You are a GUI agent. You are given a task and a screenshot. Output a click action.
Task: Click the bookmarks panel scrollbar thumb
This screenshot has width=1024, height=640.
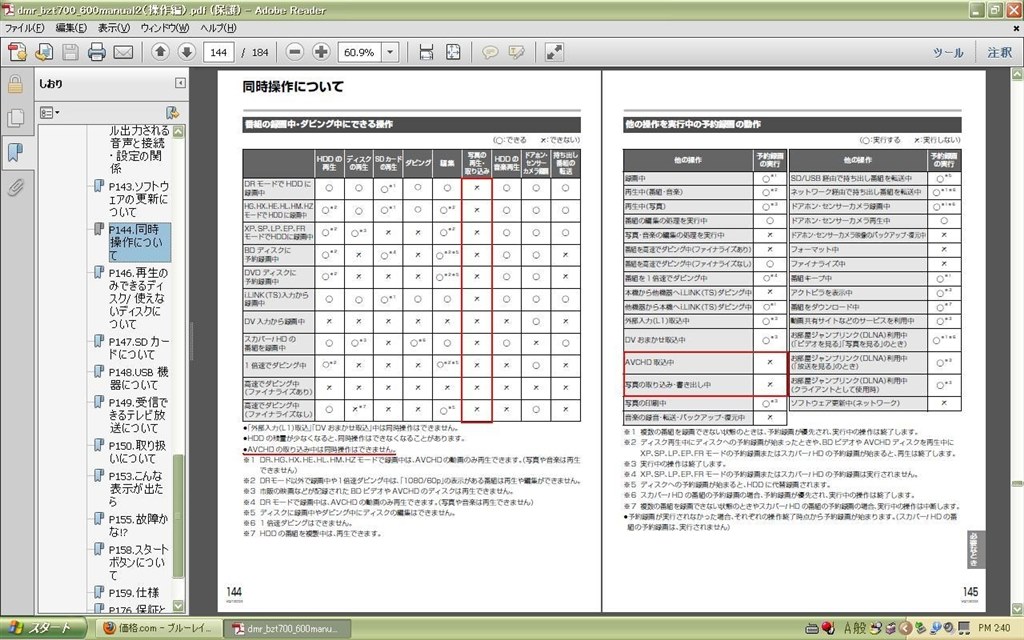[178, 516]
